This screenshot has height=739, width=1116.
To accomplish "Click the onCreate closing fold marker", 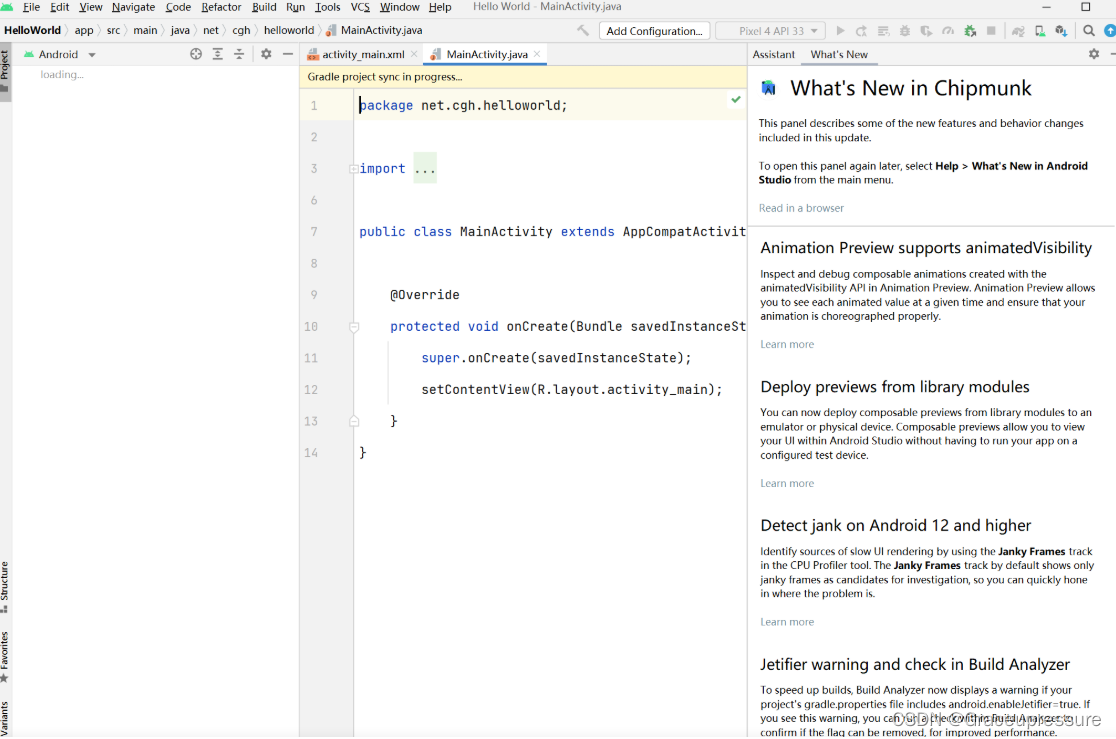I will tap(354, 421).
